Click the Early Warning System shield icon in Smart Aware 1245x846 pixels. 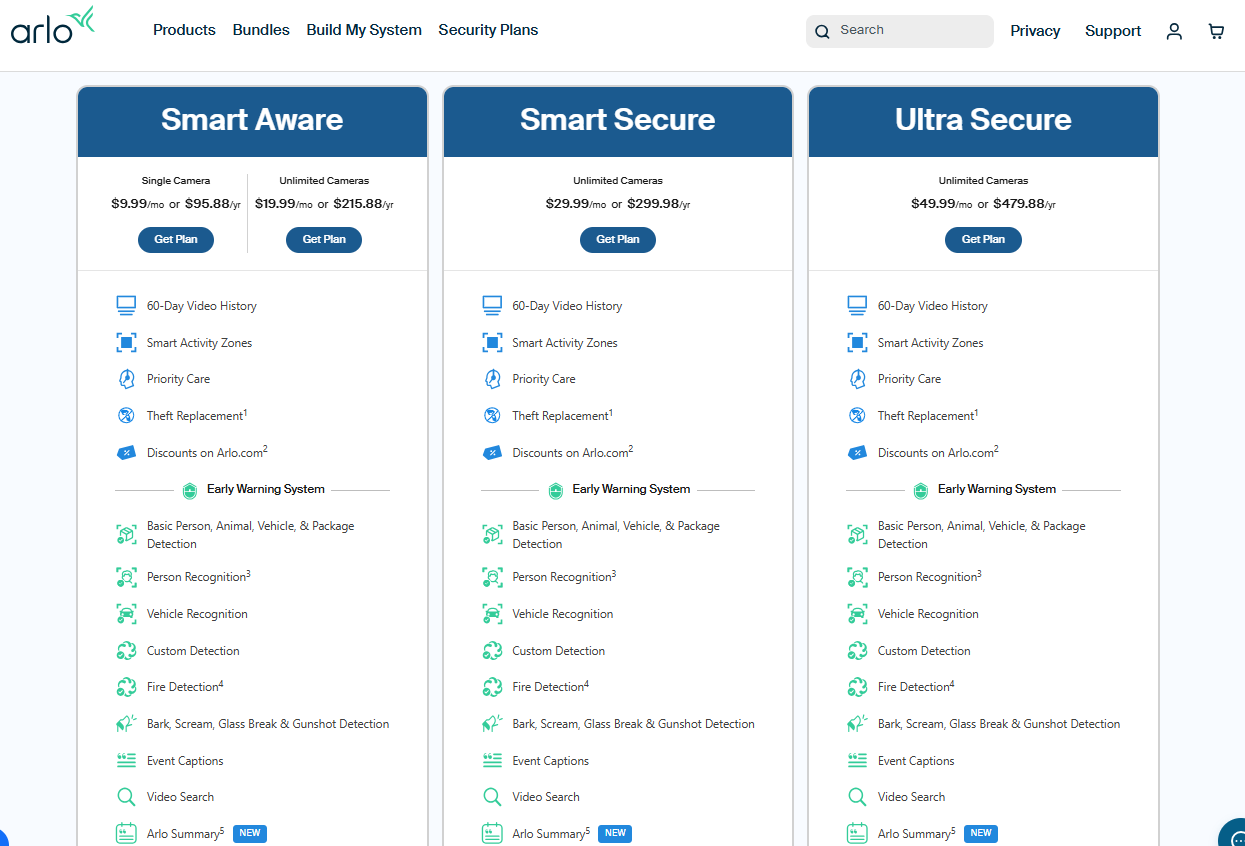190,490
